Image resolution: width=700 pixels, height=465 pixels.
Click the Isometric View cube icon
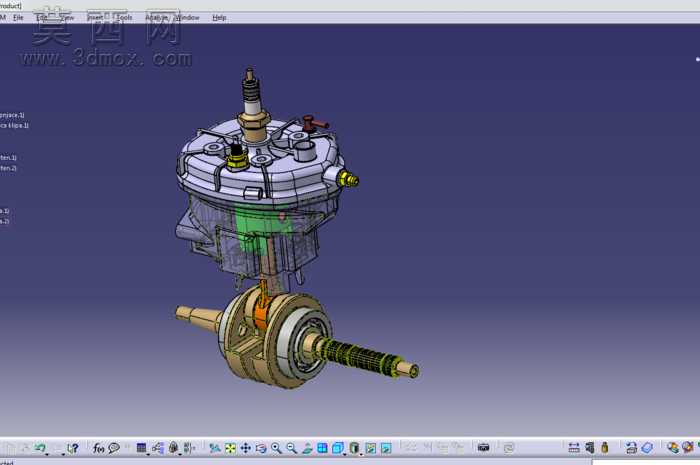pos(338,448)
